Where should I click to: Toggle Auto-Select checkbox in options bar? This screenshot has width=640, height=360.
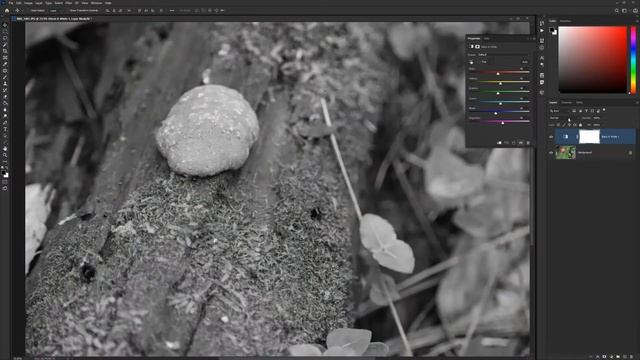tap(29, 11)
